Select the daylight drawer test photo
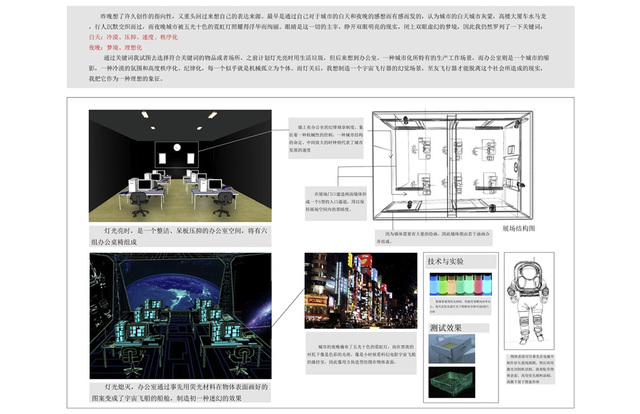The height and width of the screenshot is (414, 640). tap(452, 349)
